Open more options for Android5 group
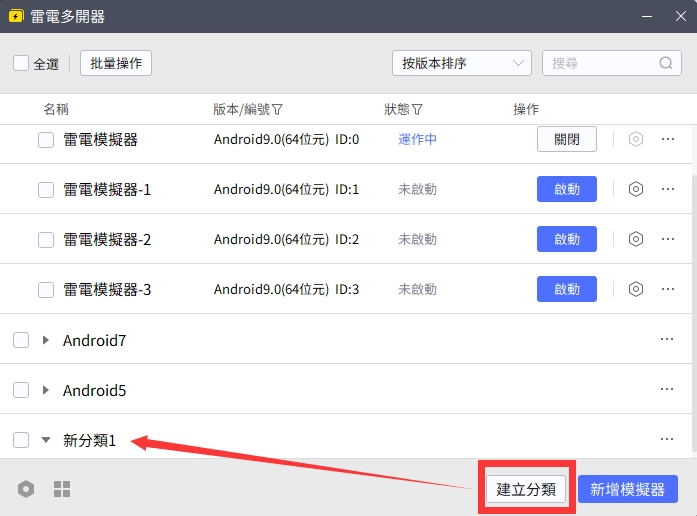The image size is (697, 516). tap(667, 389)
